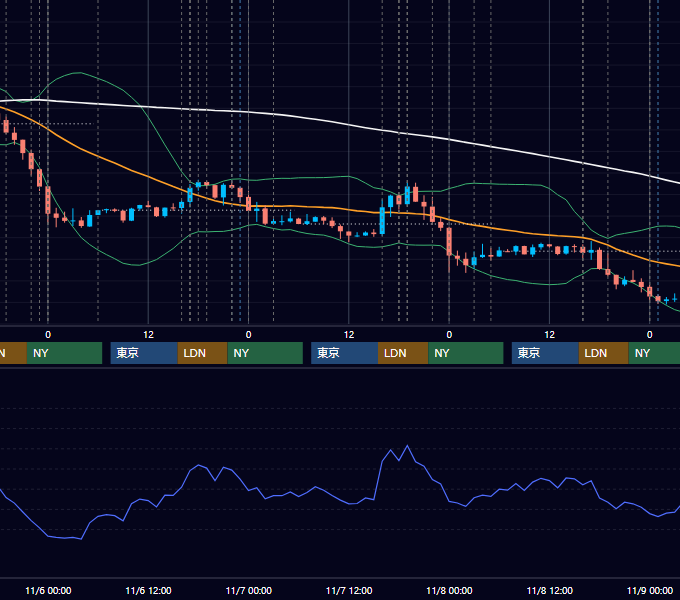Select the 東京 session bar on 11/6

144,353
